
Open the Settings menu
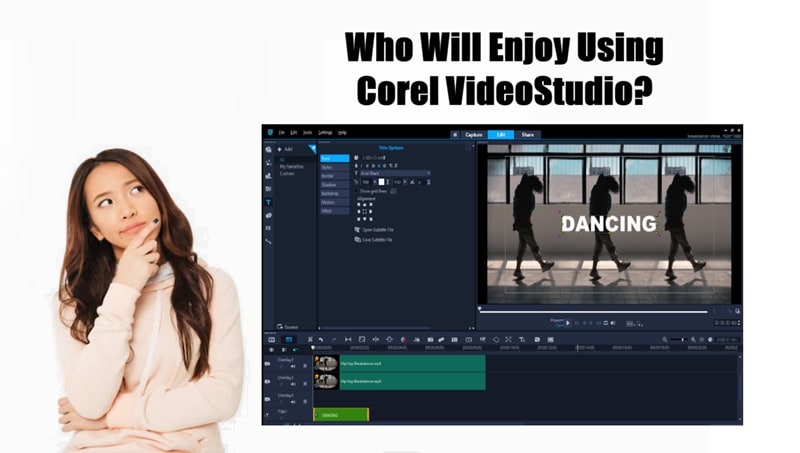point(325,133)
